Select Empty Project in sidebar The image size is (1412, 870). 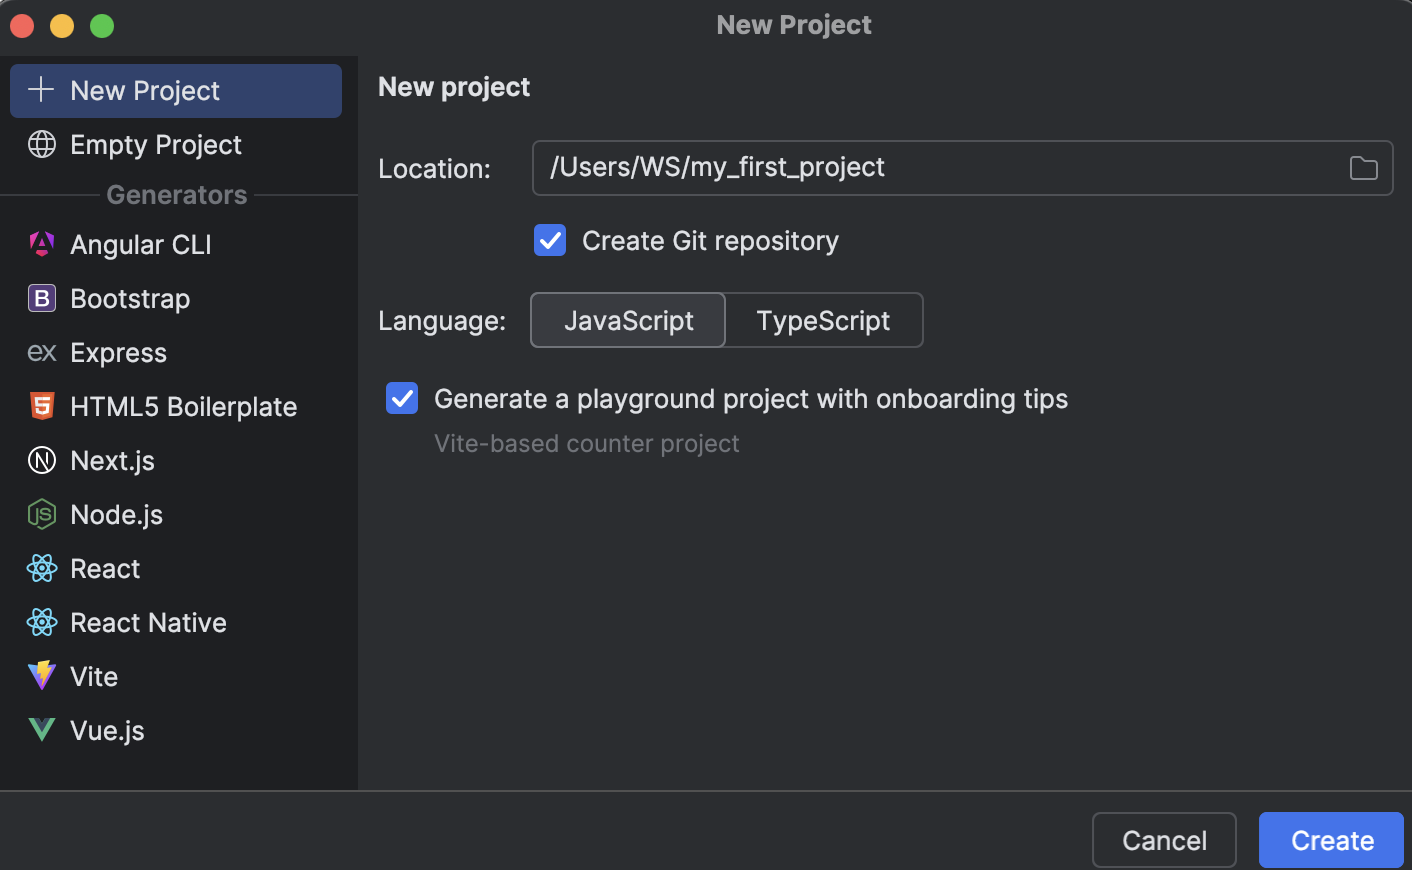coord(156,145)
